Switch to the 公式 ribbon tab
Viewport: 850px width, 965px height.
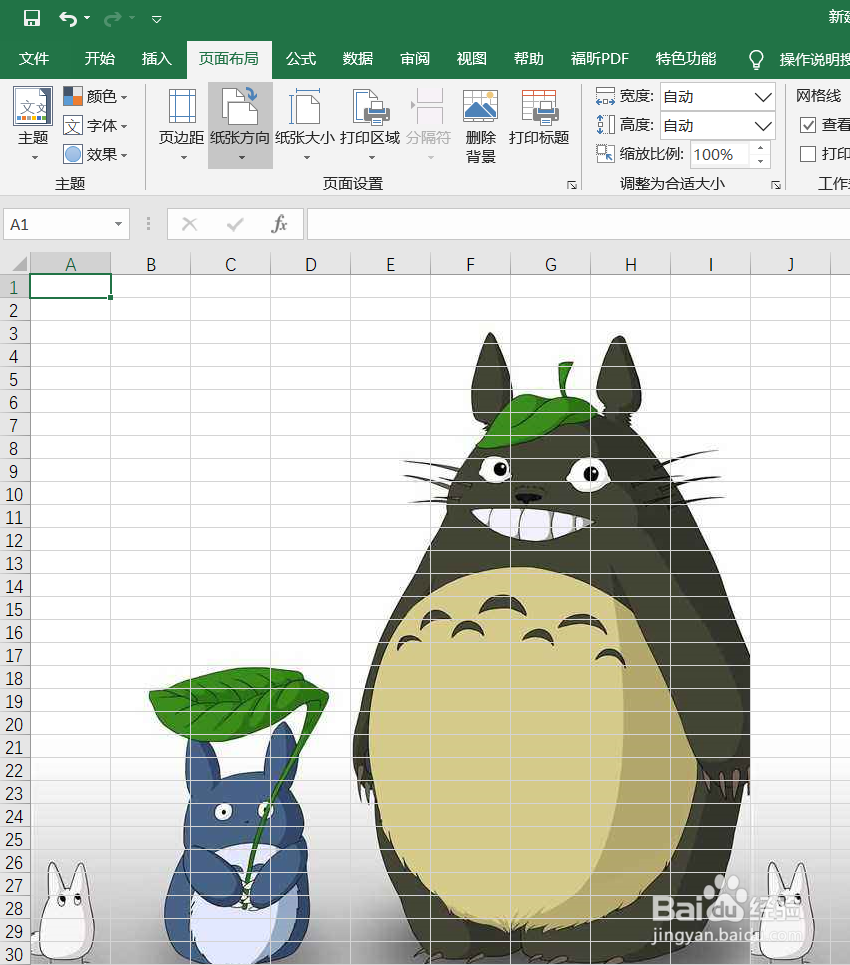click(301, 58)
